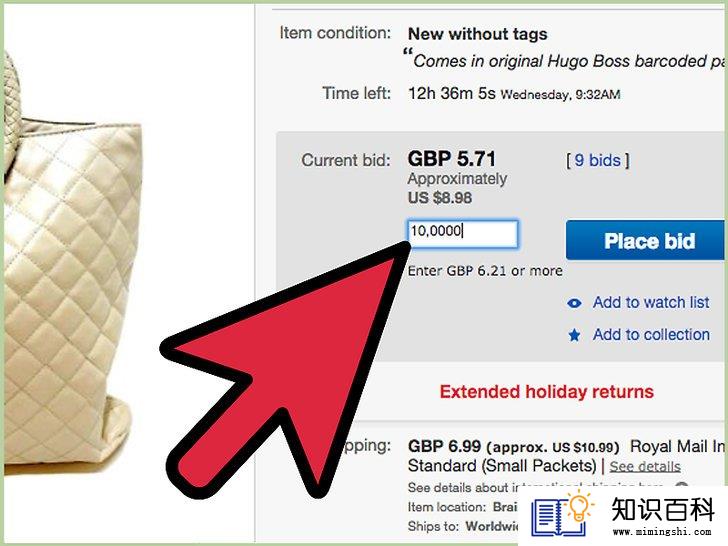Screen dimensions: 728x546
Task: Open See details shipping link
Action: (645, 466)
